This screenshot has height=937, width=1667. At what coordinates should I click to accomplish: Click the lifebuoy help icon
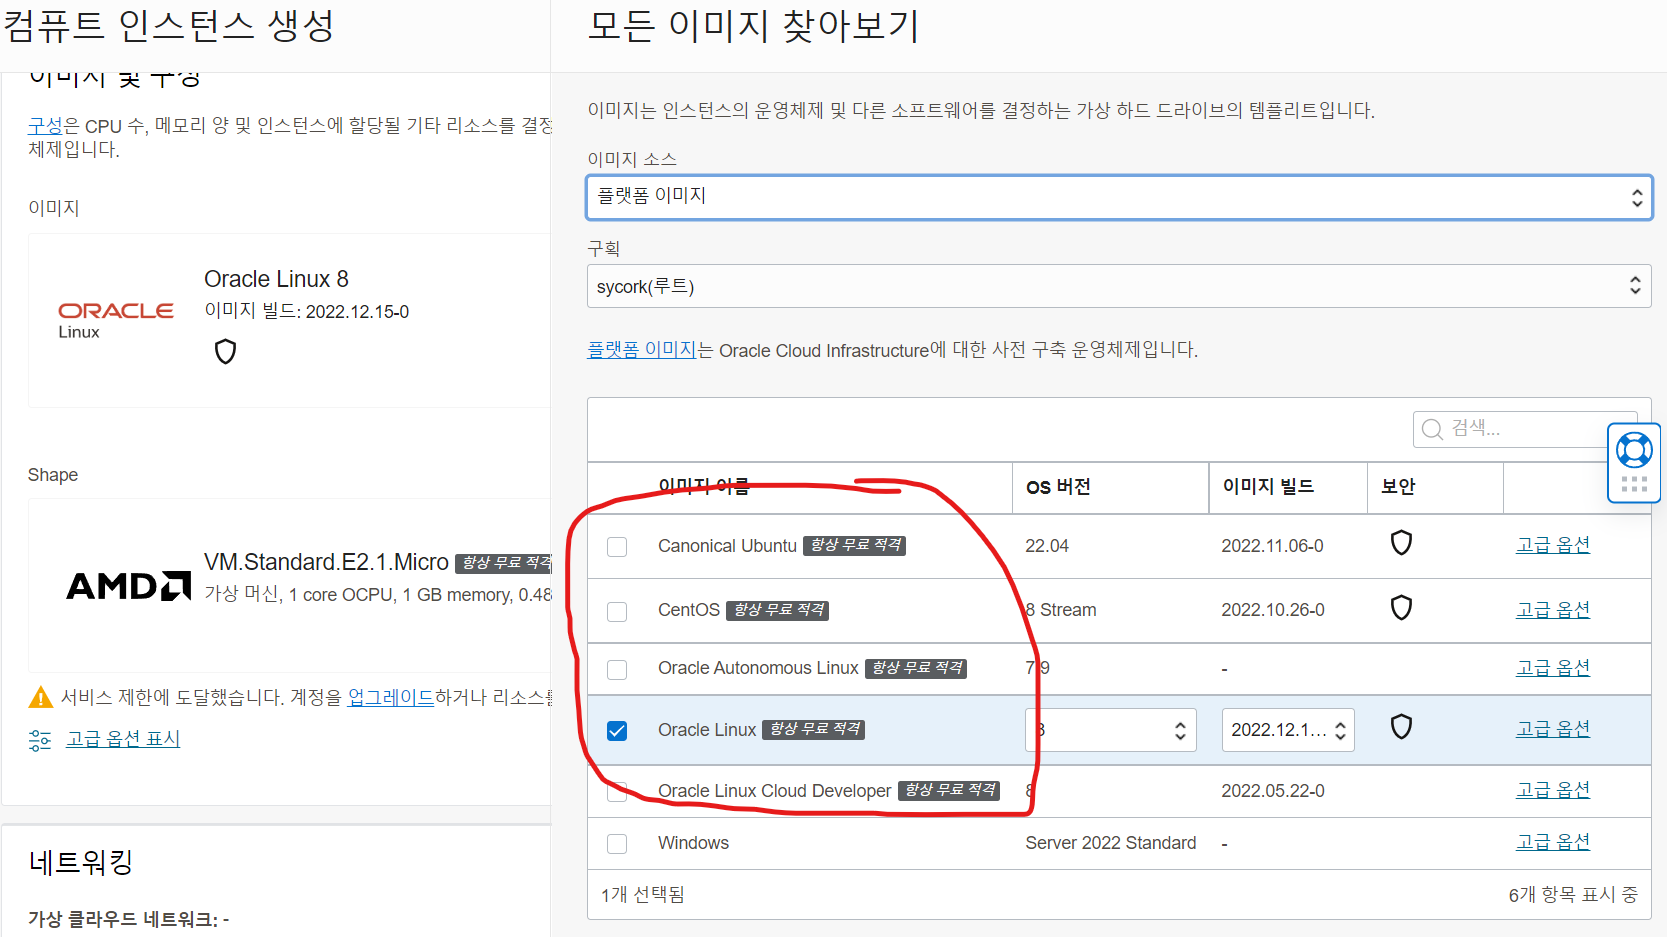(1634, 450)
